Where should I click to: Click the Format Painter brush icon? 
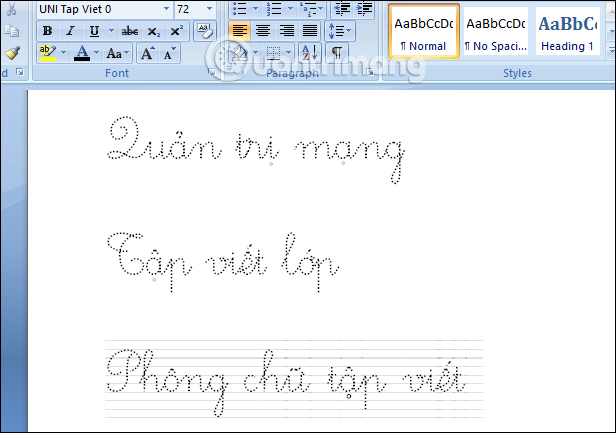[12, 53]
